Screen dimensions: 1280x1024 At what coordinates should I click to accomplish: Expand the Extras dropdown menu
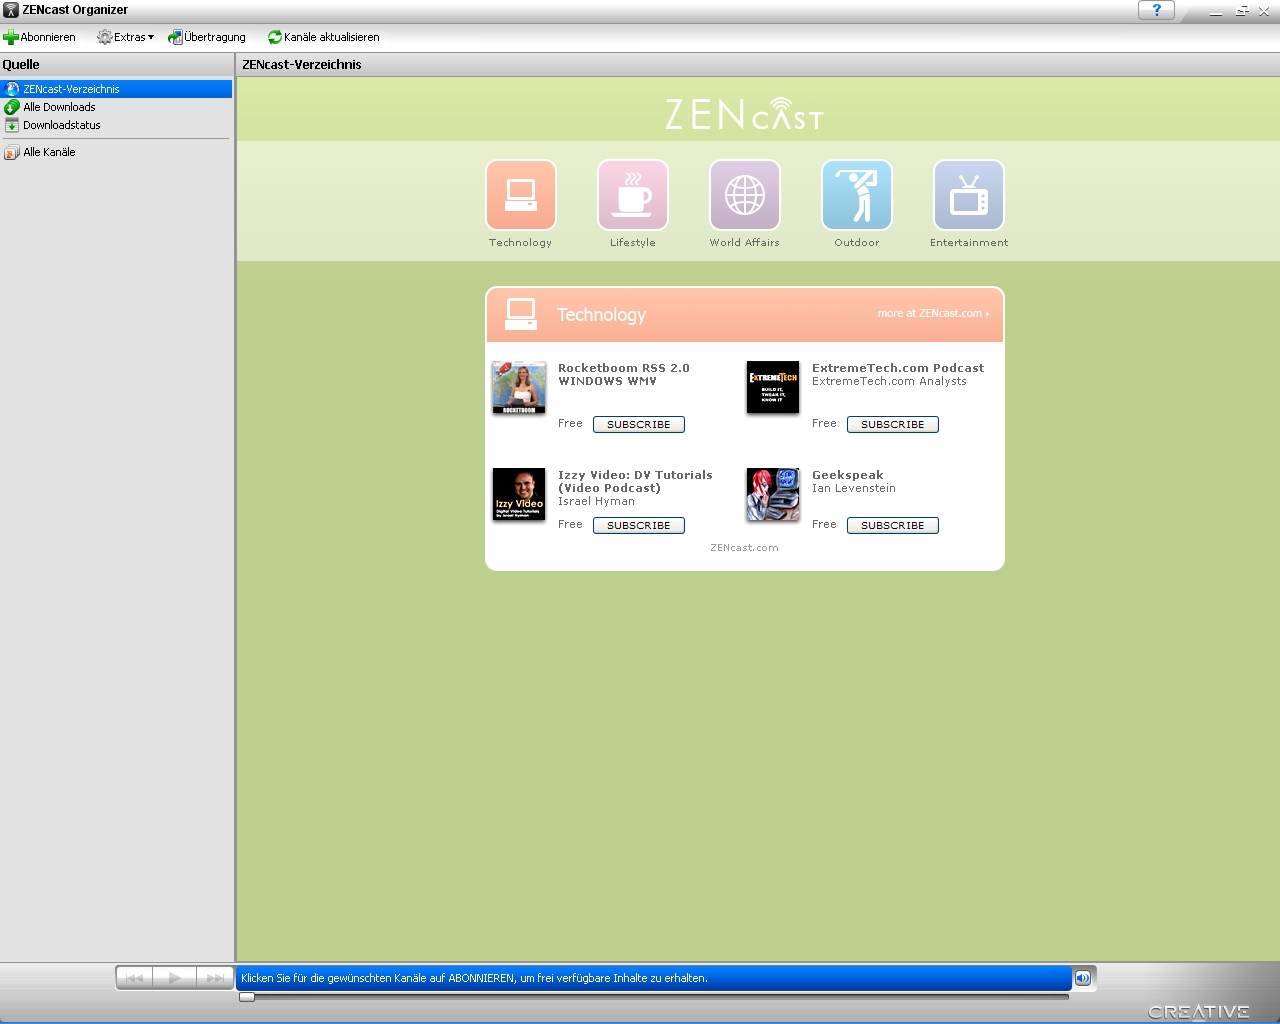[x=126, y=37]
